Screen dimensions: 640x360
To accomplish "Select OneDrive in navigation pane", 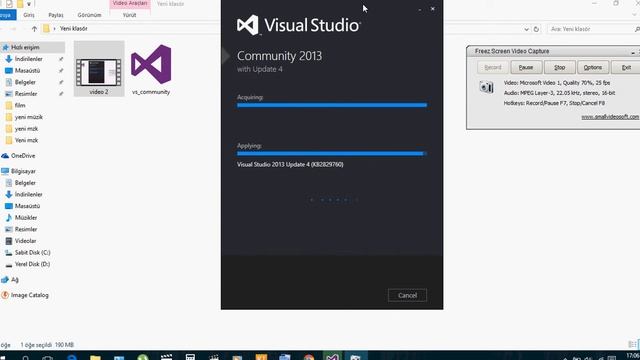I will (x=23, y=156).
